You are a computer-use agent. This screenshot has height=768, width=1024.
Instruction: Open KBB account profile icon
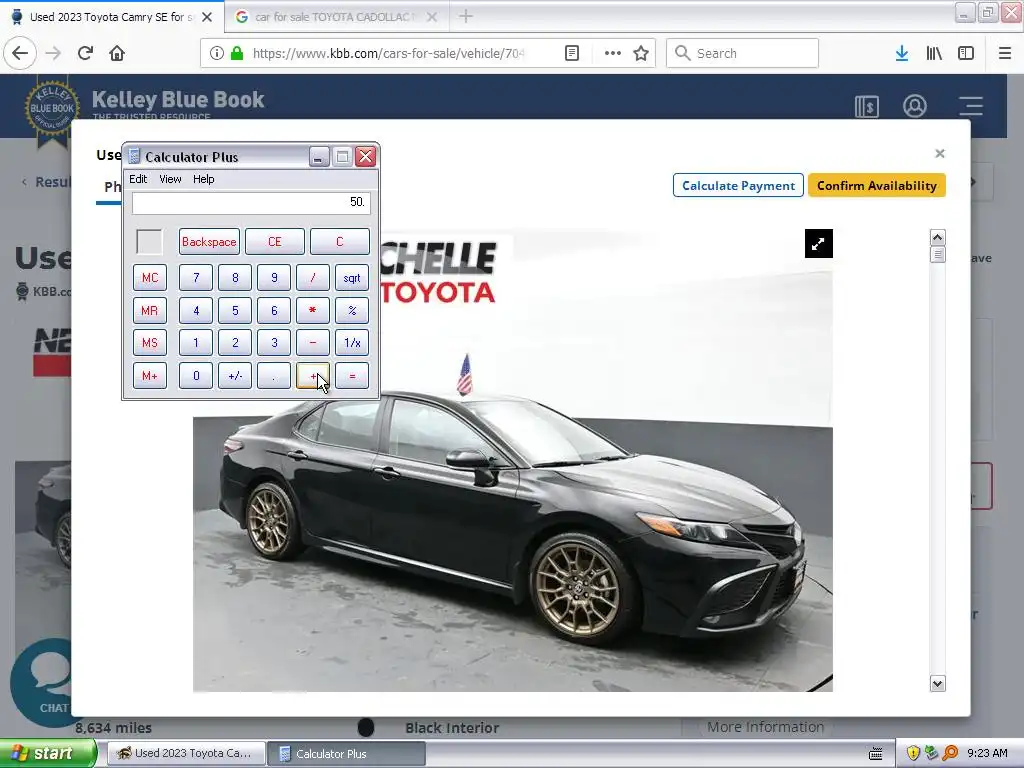(x=914, y=106)
